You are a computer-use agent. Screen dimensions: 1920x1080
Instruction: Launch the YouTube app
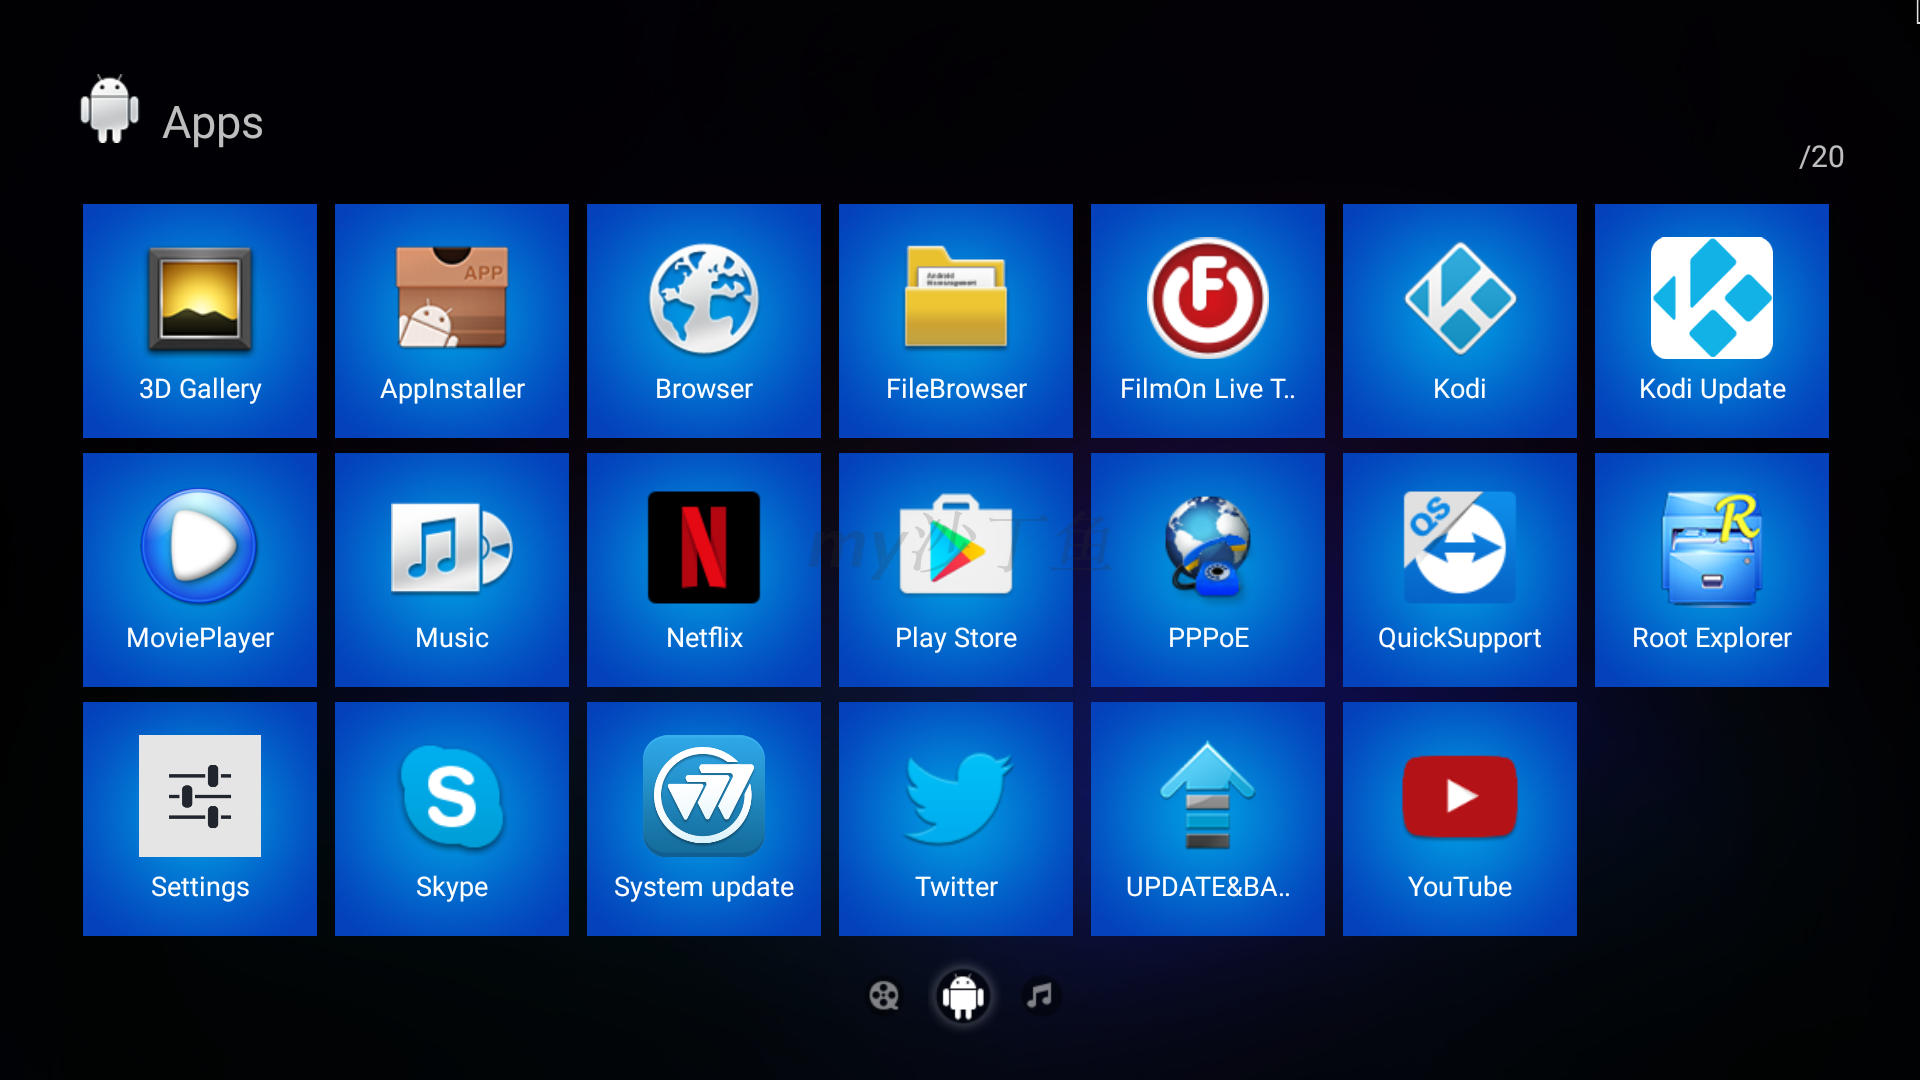(1460, 819)
